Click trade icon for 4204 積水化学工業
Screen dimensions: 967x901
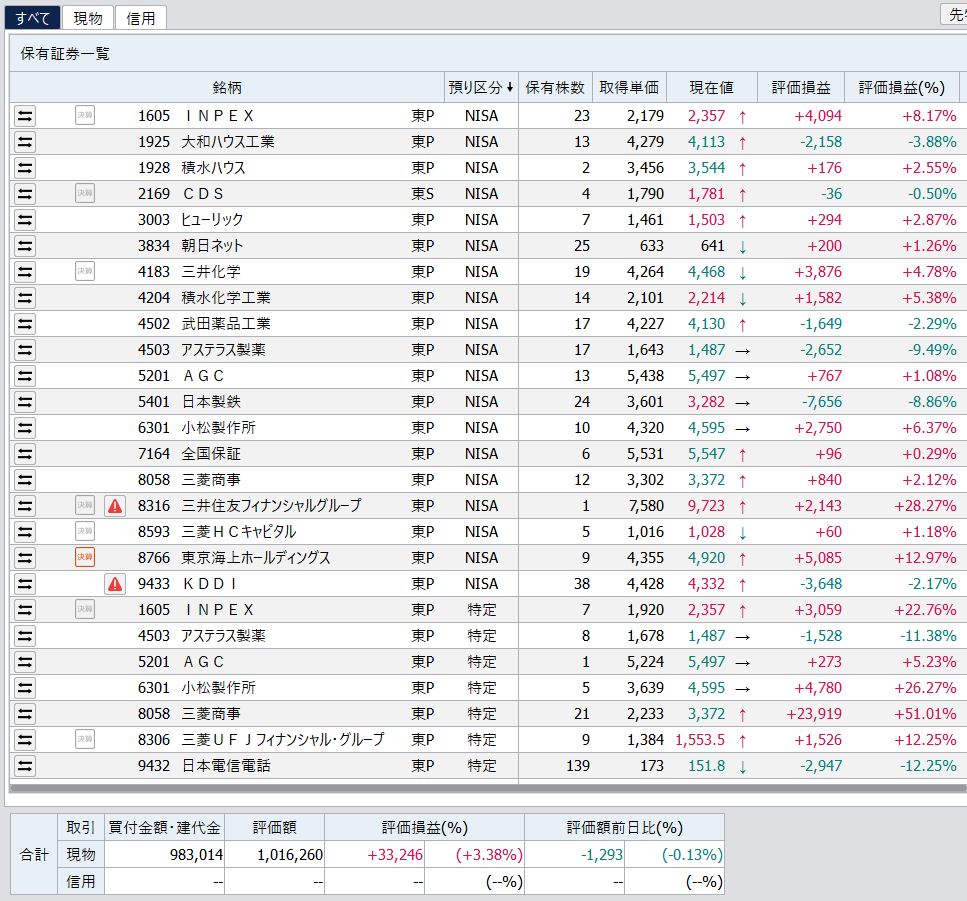coord(25,298)
